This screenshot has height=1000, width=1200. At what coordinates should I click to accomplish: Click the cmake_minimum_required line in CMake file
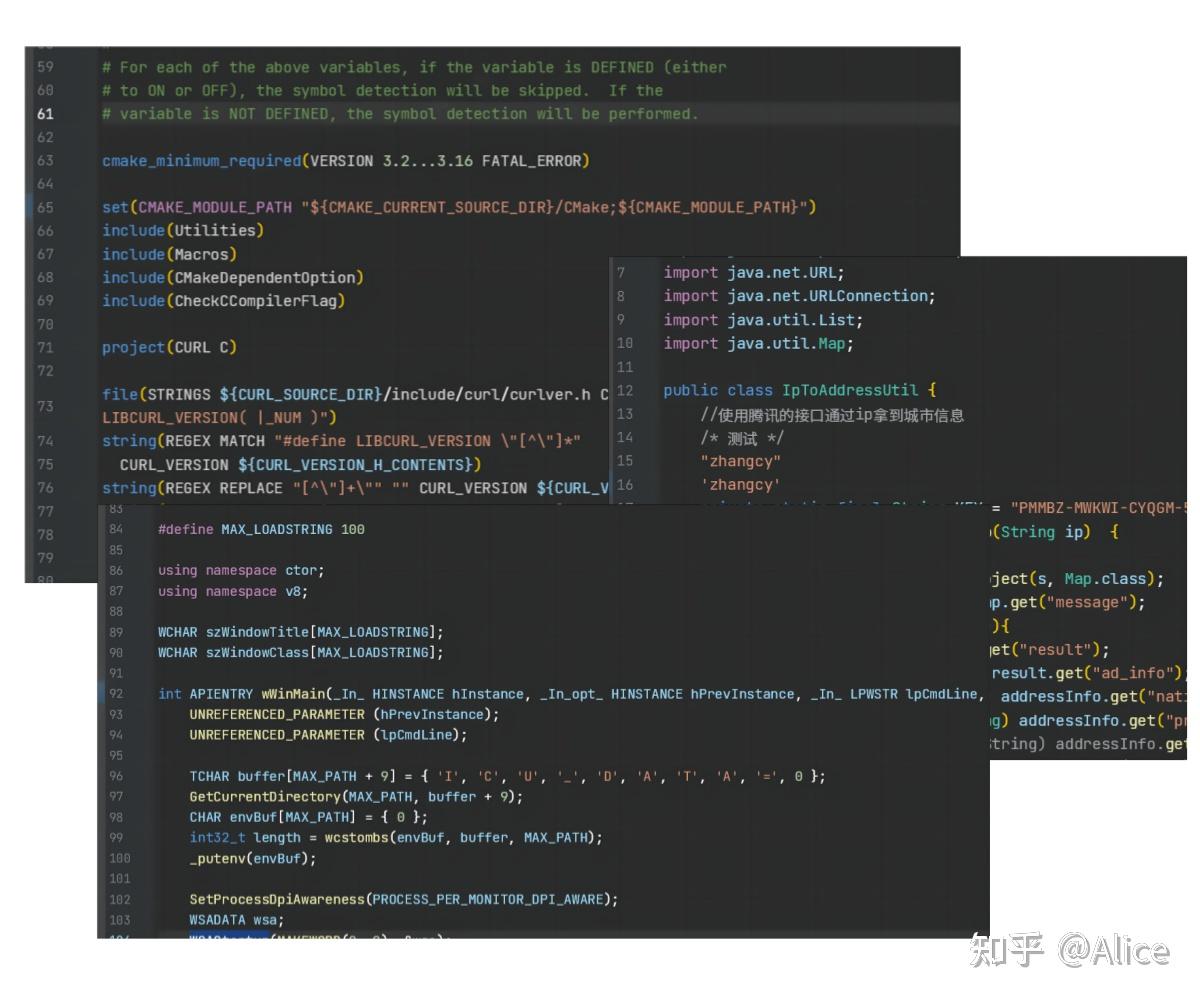point(346,161)
